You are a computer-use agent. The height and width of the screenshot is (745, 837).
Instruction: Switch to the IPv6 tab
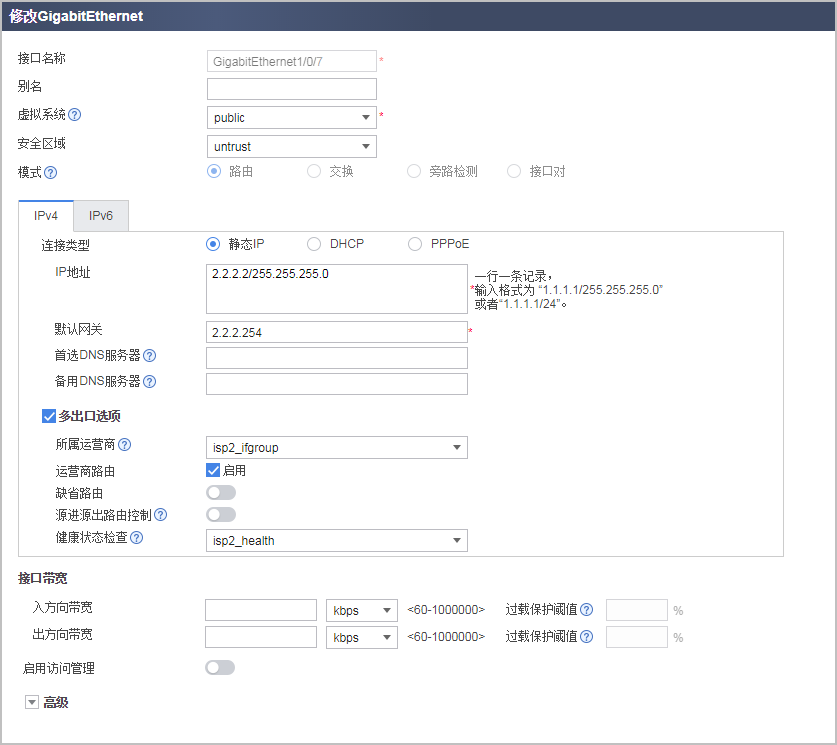(x=100, y=215)
